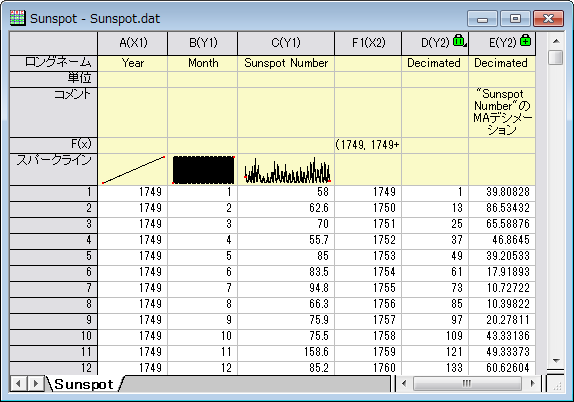Select the Sunspot Number sparkline cell
574x402 pixels.
click(x=286, y=170)
